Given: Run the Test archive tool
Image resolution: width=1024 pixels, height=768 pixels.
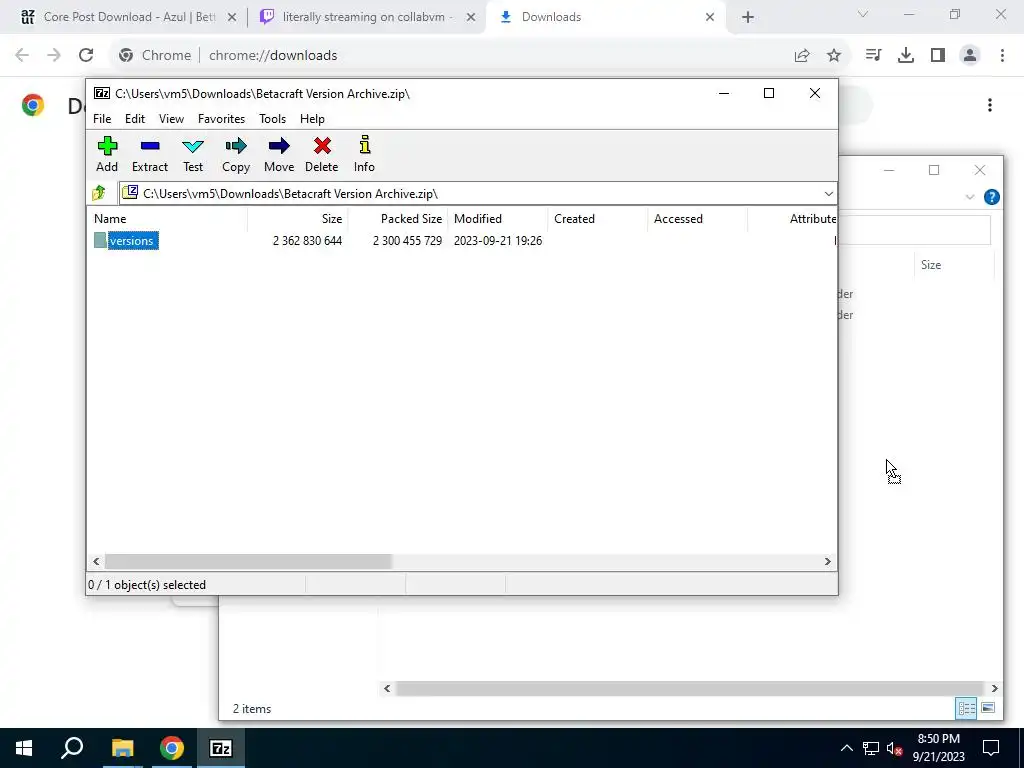Looking at the screenshot, I should 193,154.
